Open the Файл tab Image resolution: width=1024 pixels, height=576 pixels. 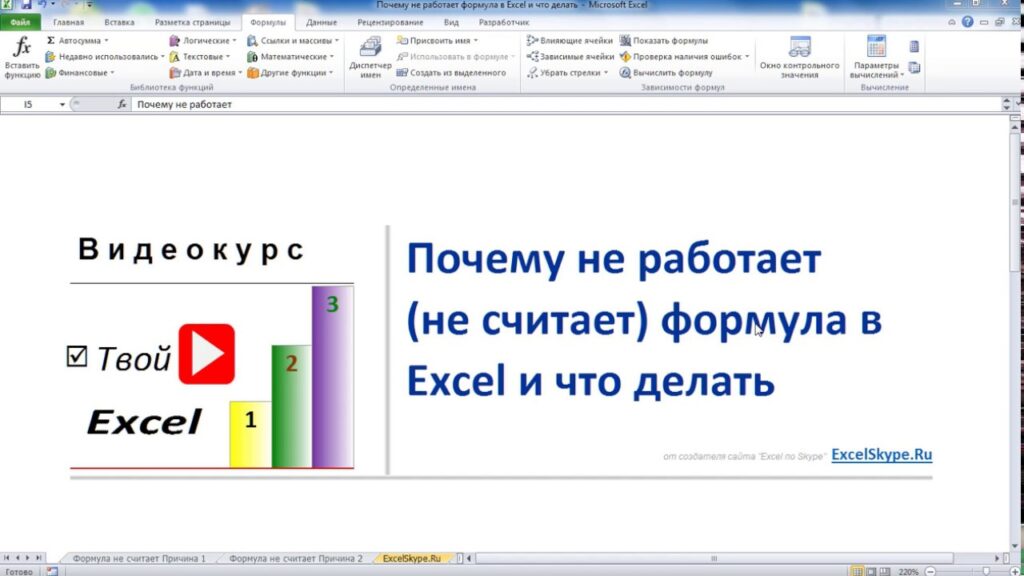pyautogui.click(x=20, y=22)
